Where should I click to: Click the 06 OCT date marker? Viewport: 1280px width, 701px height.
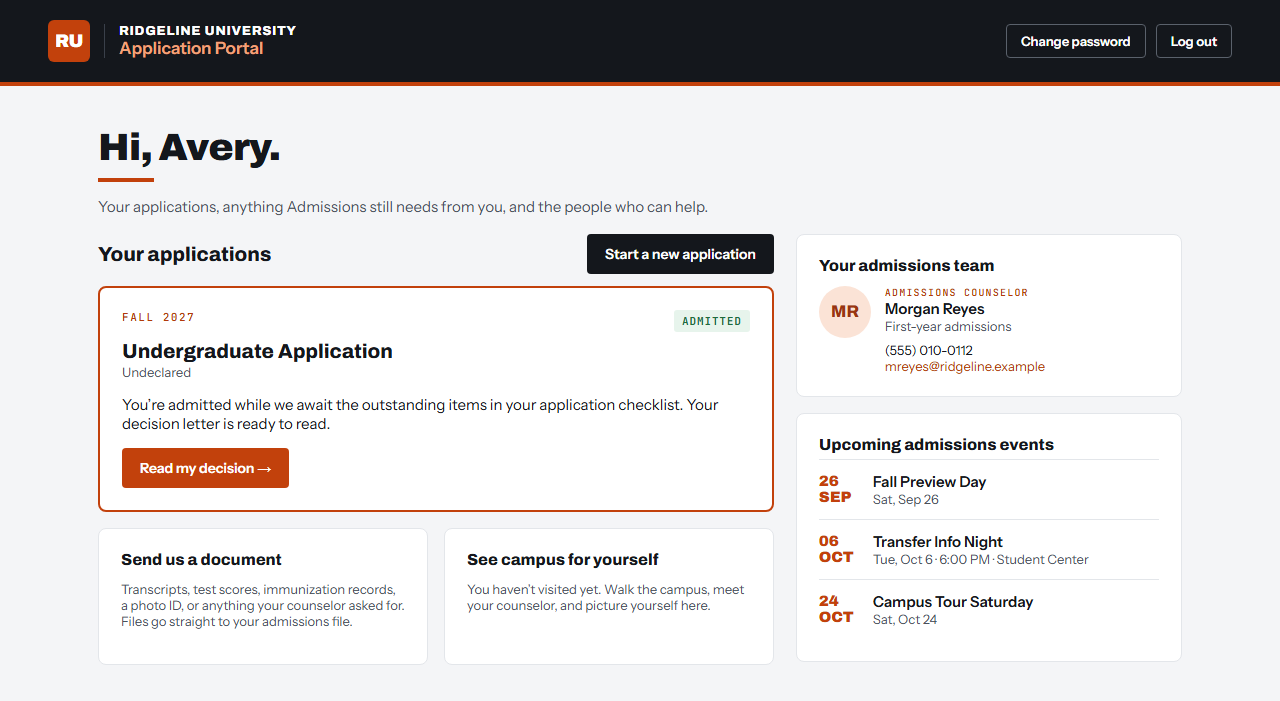pyautogui.click(x=836, y=549)
